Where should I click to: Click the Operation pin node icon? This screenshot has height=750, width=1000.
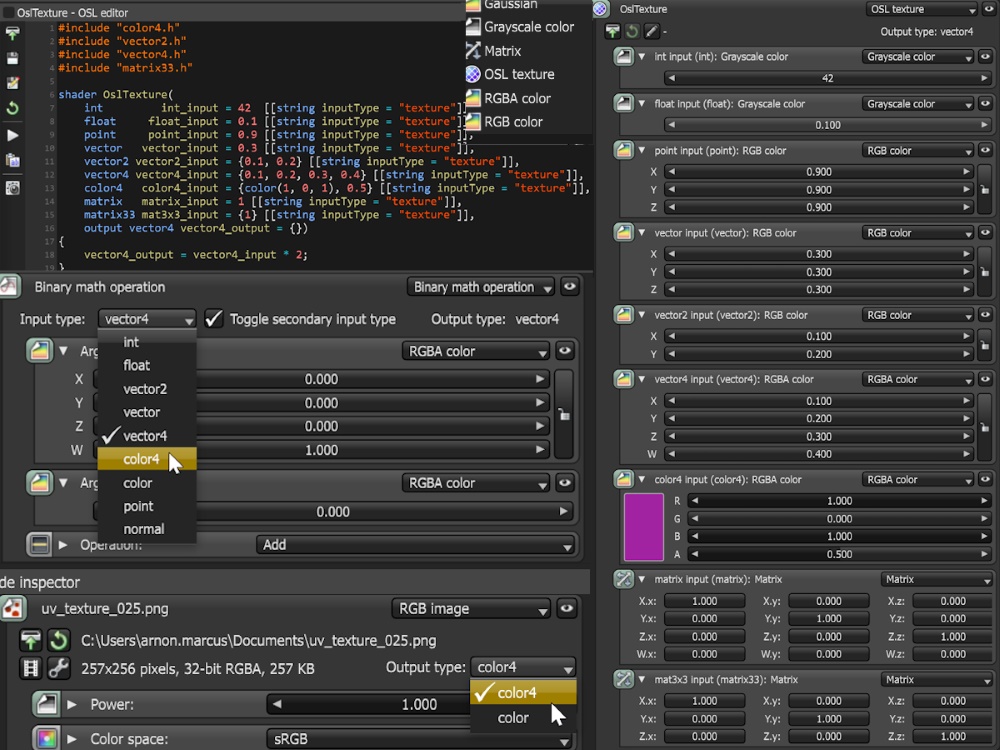[x=39, y=544]
